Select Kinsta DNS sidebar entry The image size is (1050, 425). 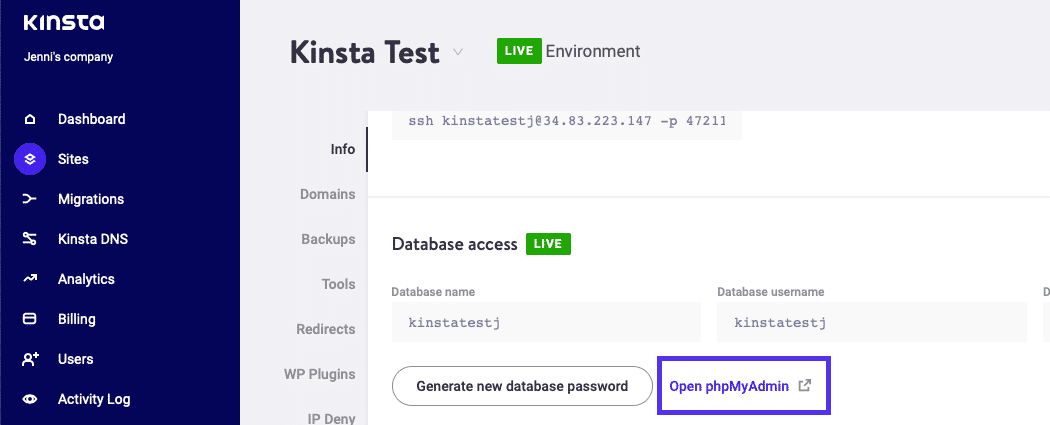[93, 239]
